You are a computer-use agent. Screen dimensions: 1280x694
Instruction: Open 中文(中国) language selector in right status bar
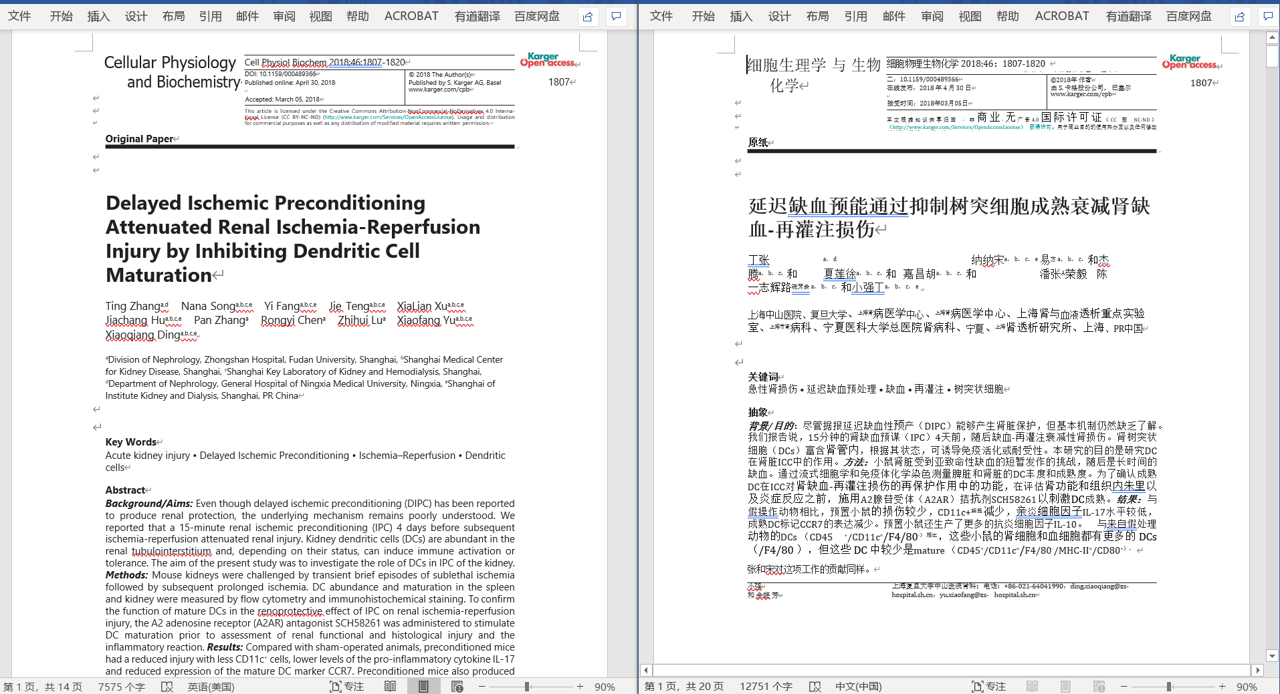point(858,687)
